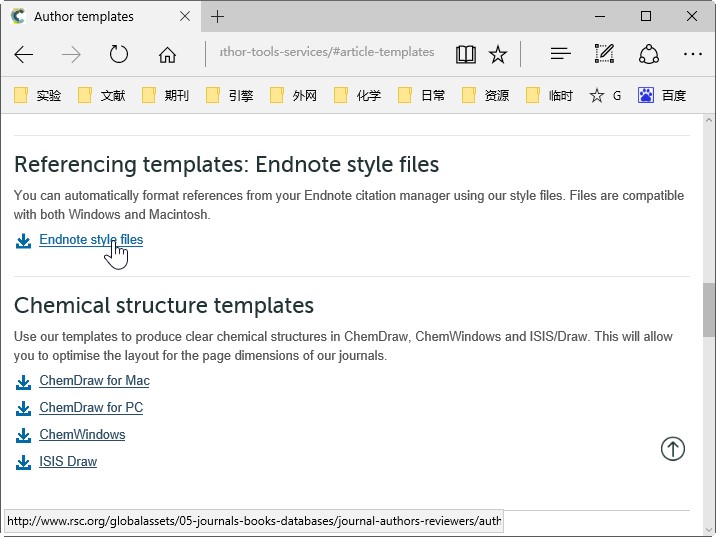This screenshot has width=716, height=537.
Task: Click the back-to-top circular arrow button
Action: [x=673, y=448]
